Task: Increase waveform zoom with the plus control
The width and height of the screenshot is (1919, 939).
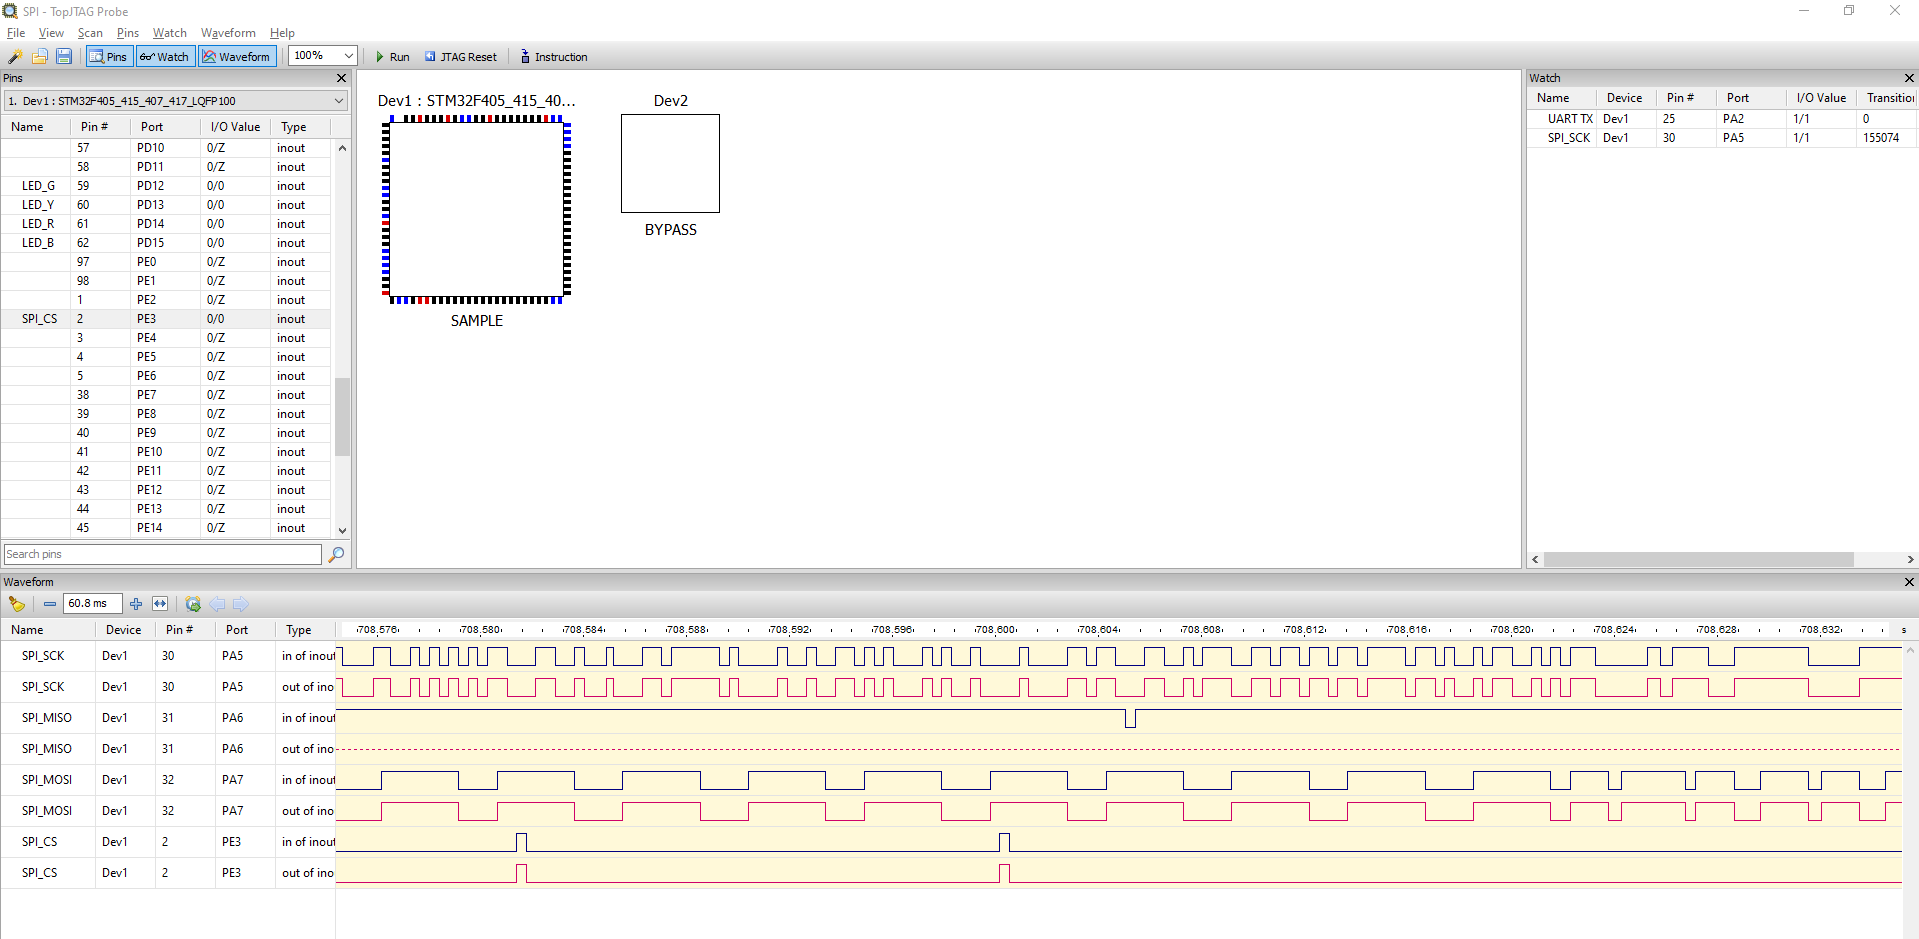Action: coord(136,604)
